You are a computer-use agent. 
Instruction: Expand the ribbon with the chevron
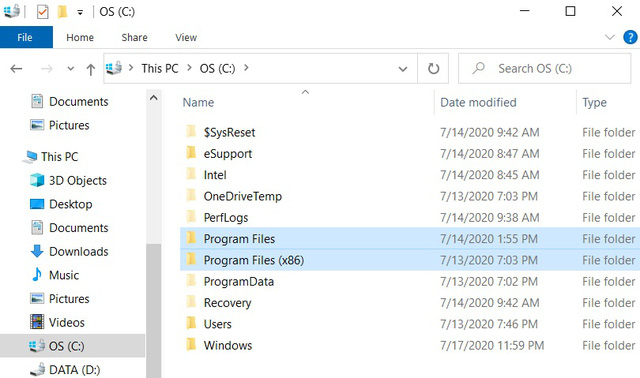point(610,38)
